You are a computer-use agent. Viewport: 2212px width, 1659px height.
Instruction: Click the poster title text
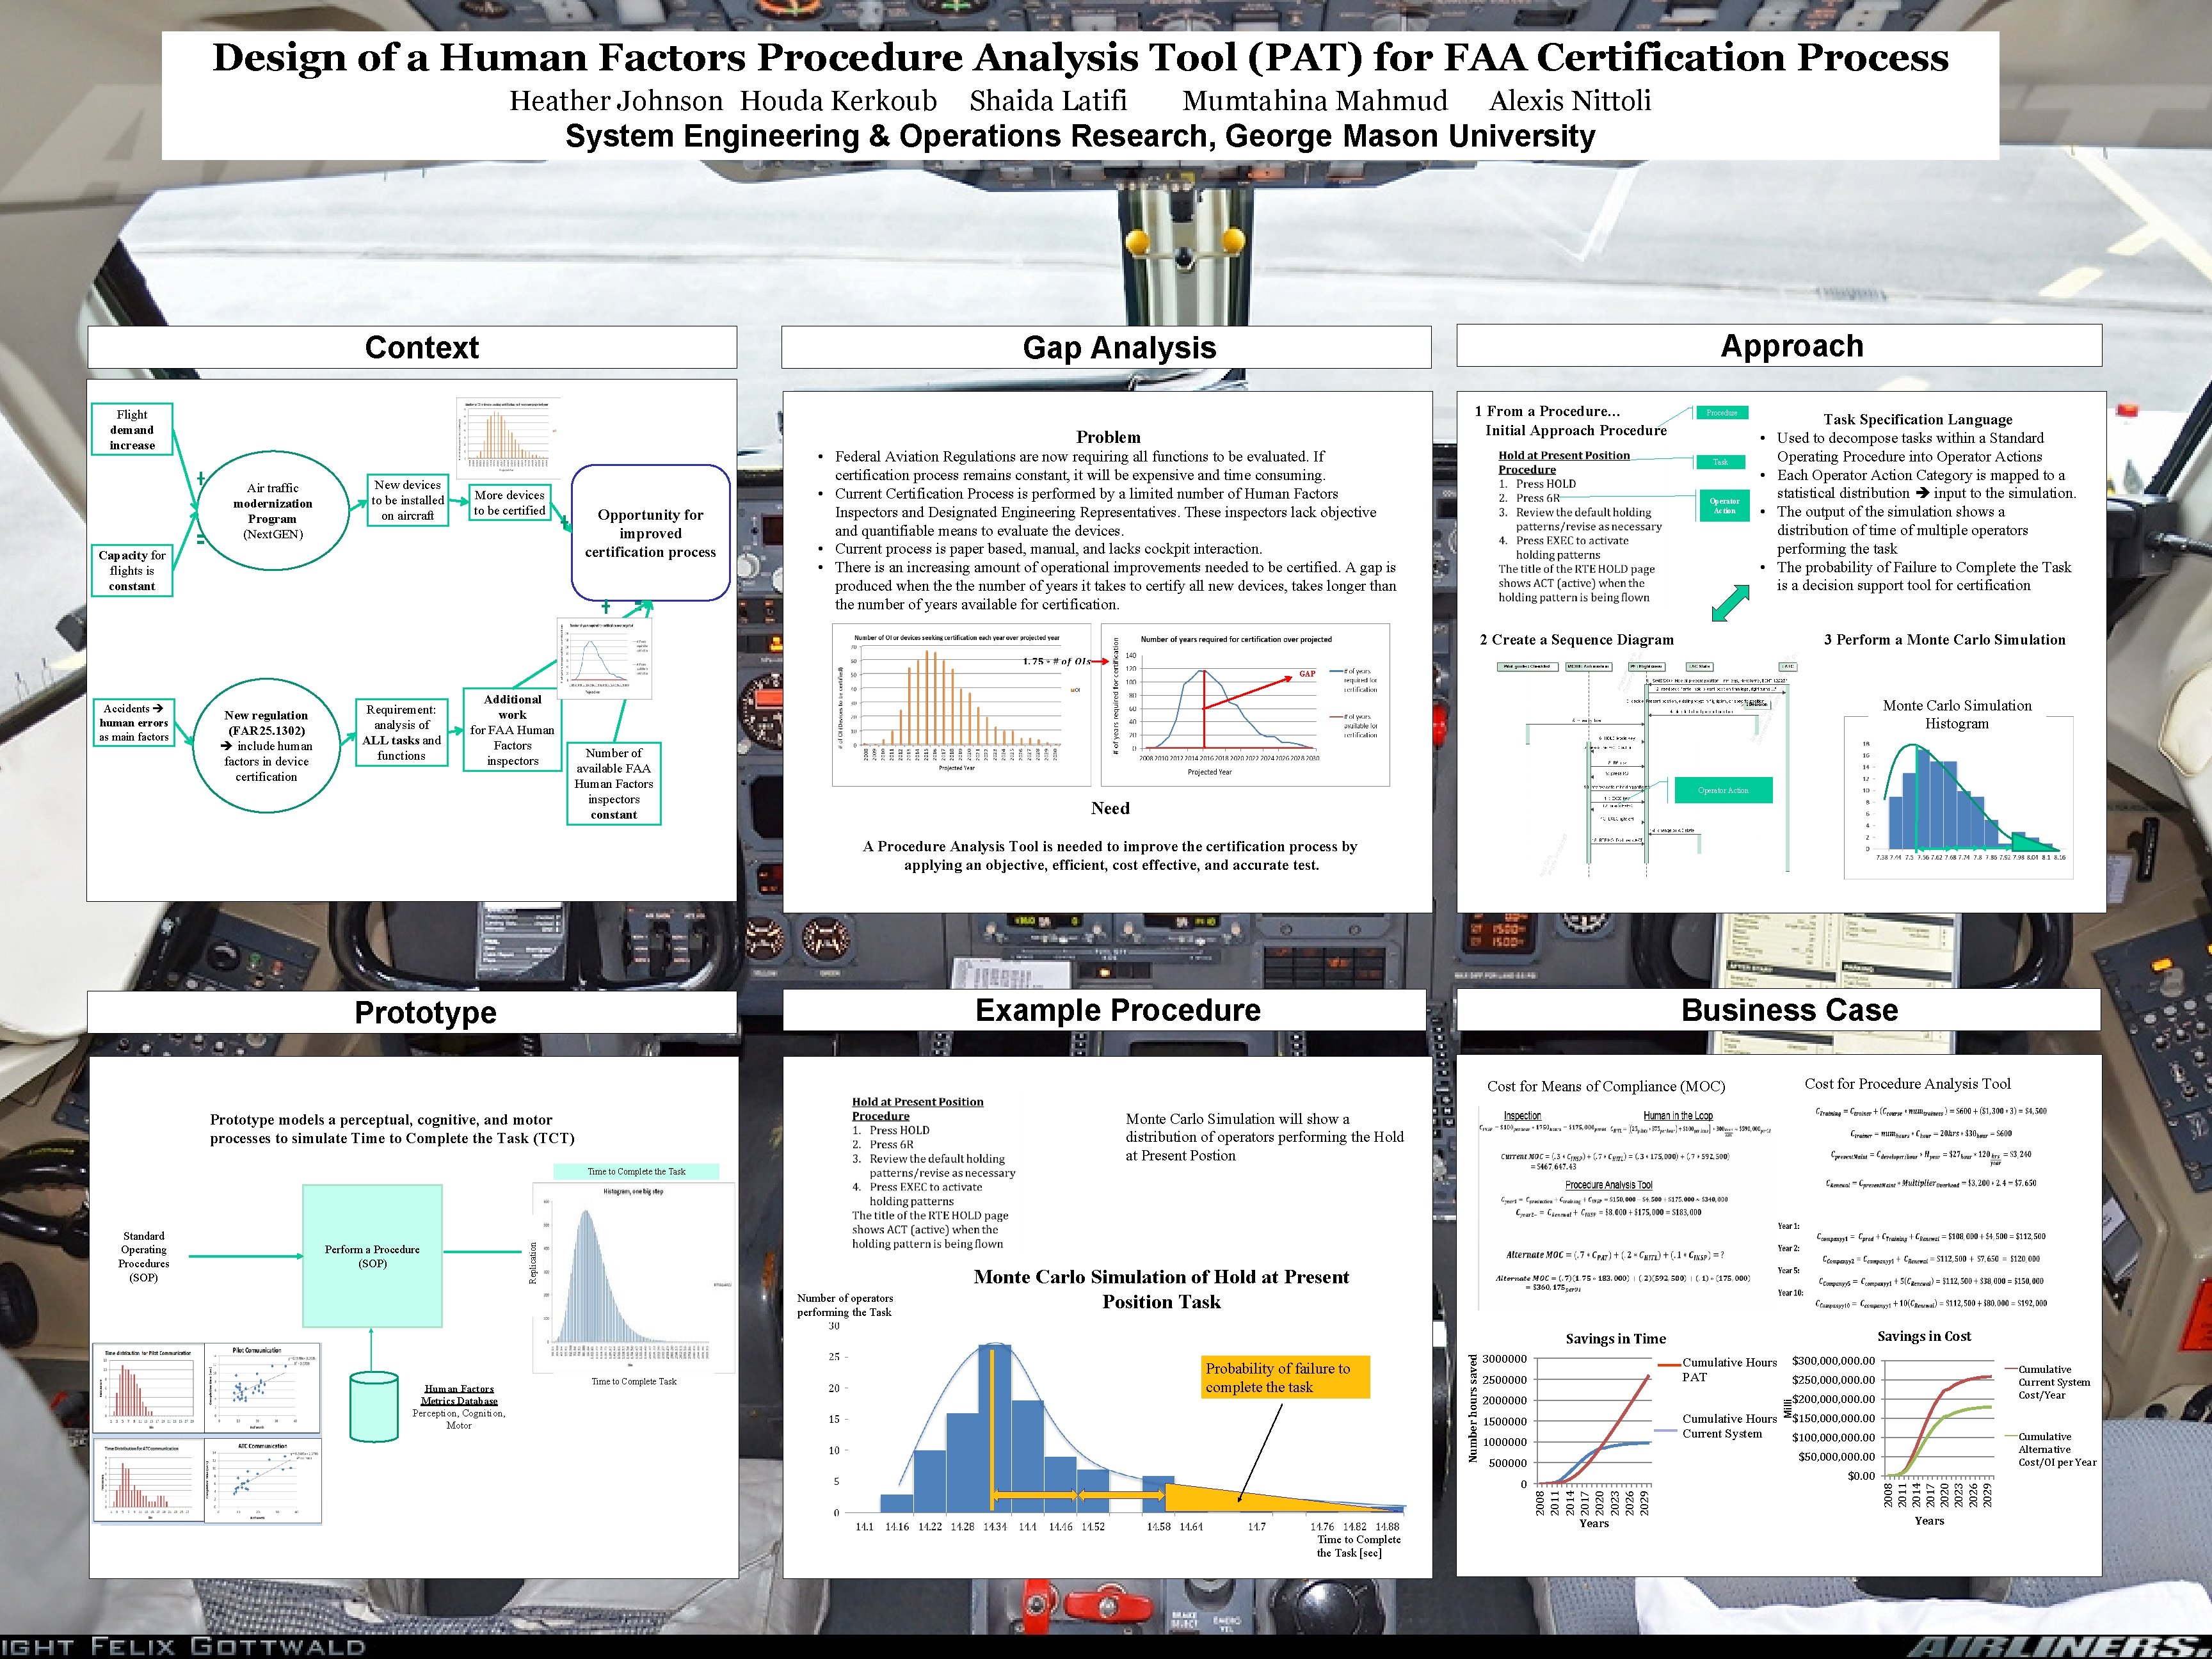pos(1080,57)
